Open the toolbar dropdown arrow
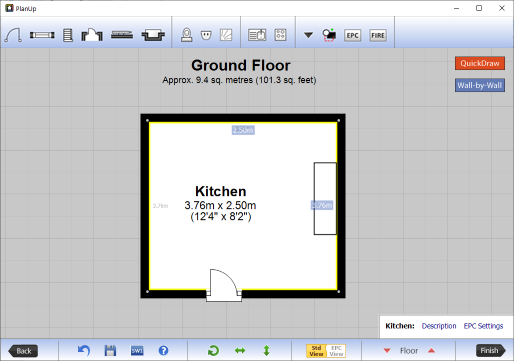The image size is (514, 361). 308,35
